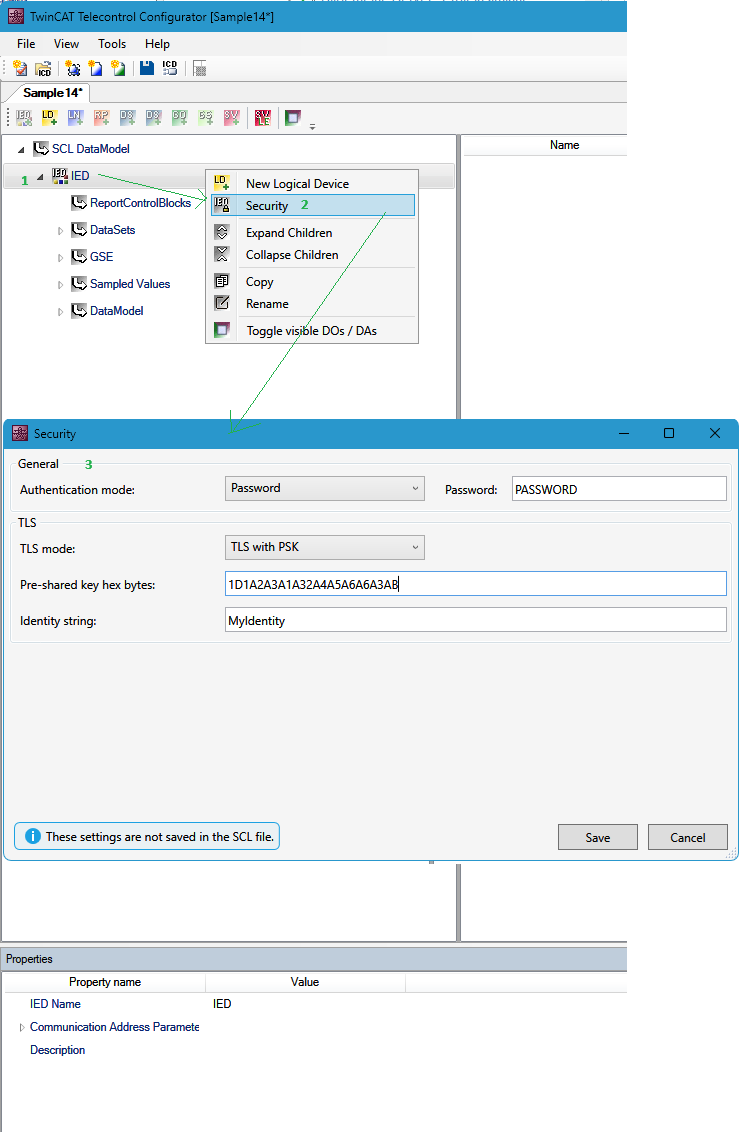The image size is (739, 1132).
Task: Click the add LN toolbar icon
Action: tap(75, 117)
